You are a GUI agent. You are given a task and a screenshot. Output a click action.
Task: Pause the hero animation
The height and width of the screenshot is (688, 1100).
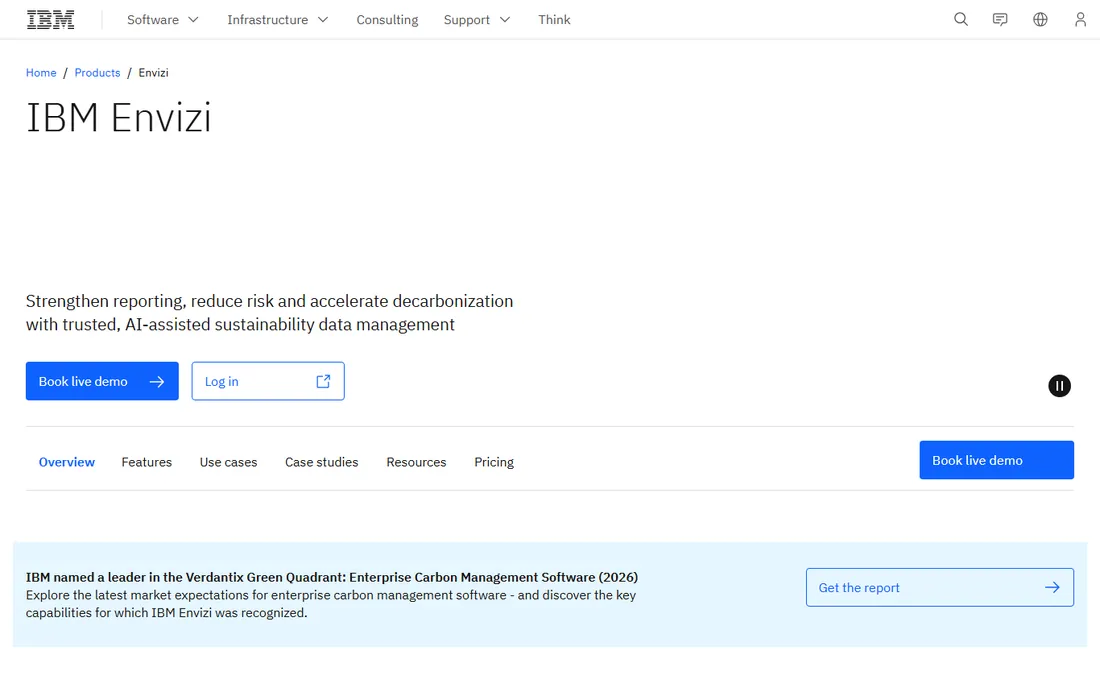coord(1059,386)
